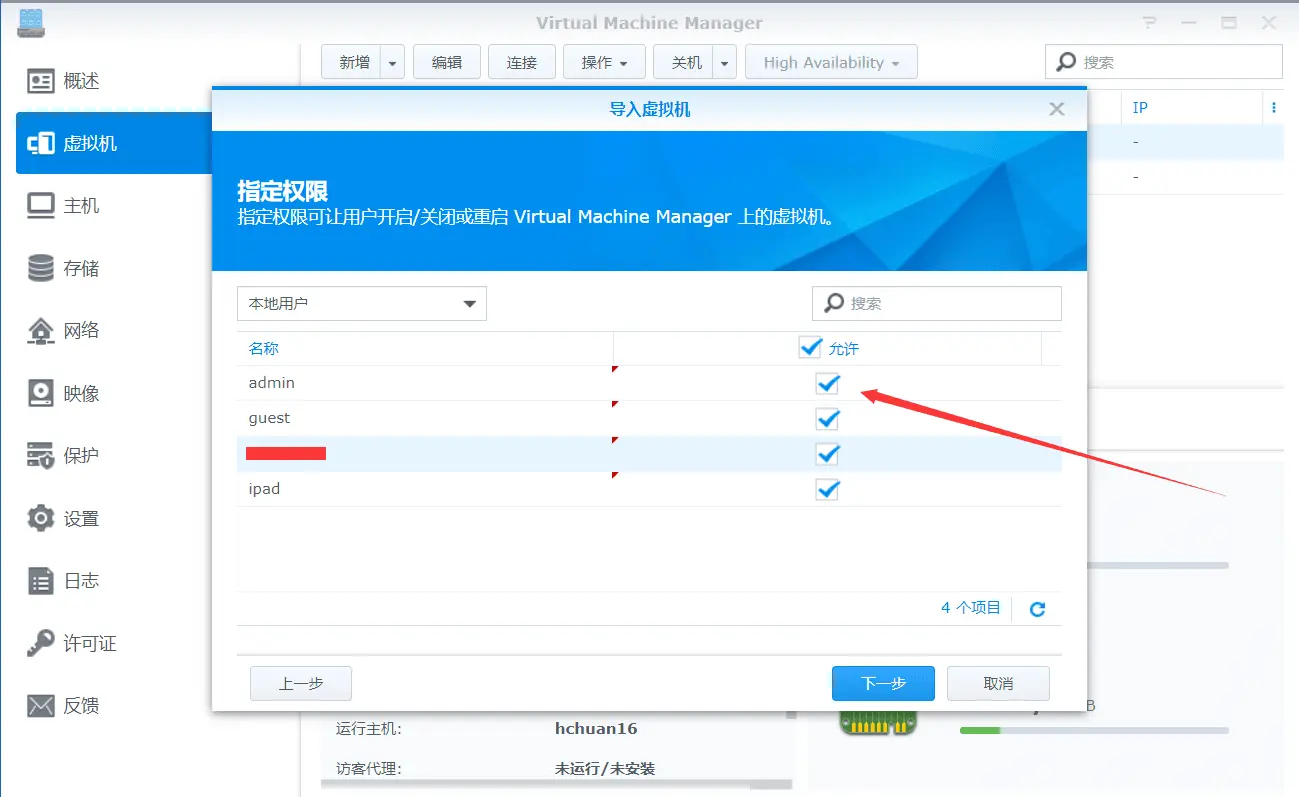Click the green memory usage bar
This screenshot has width=1299, height=797.
[980, 731]
